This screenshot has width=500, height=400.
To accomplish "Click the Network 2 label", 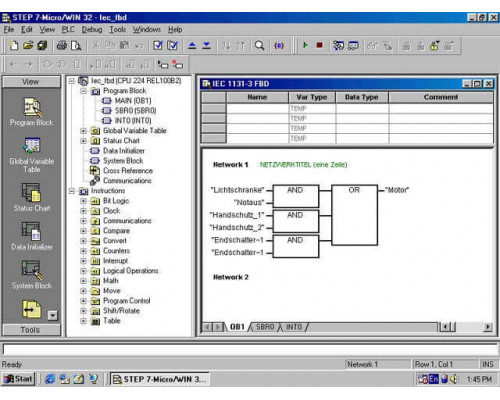I will click(x=231, y=277).
